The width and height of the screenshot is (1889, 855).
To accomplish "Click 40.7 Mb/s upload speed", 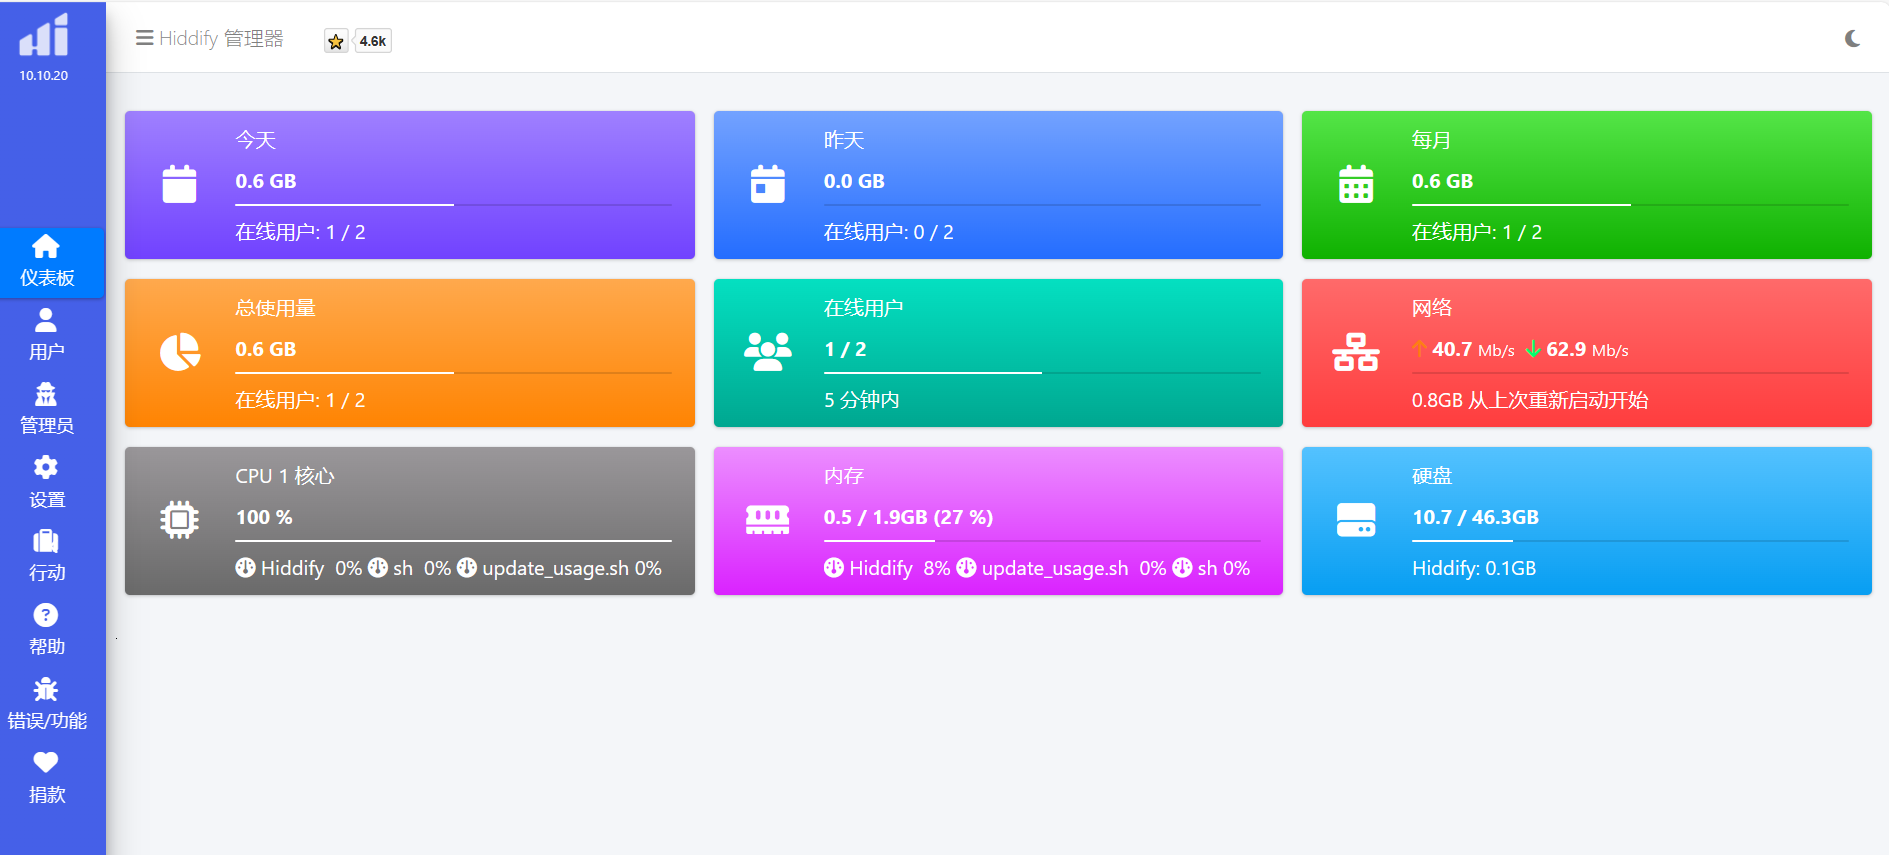I will pos(1473,349).
